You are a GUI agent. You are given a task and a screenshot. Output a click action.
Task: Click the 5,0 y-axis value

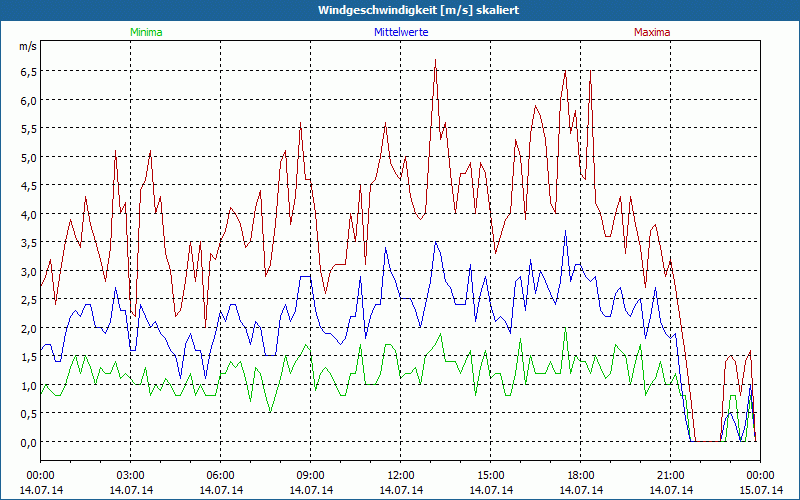click(x=29, y=158)
